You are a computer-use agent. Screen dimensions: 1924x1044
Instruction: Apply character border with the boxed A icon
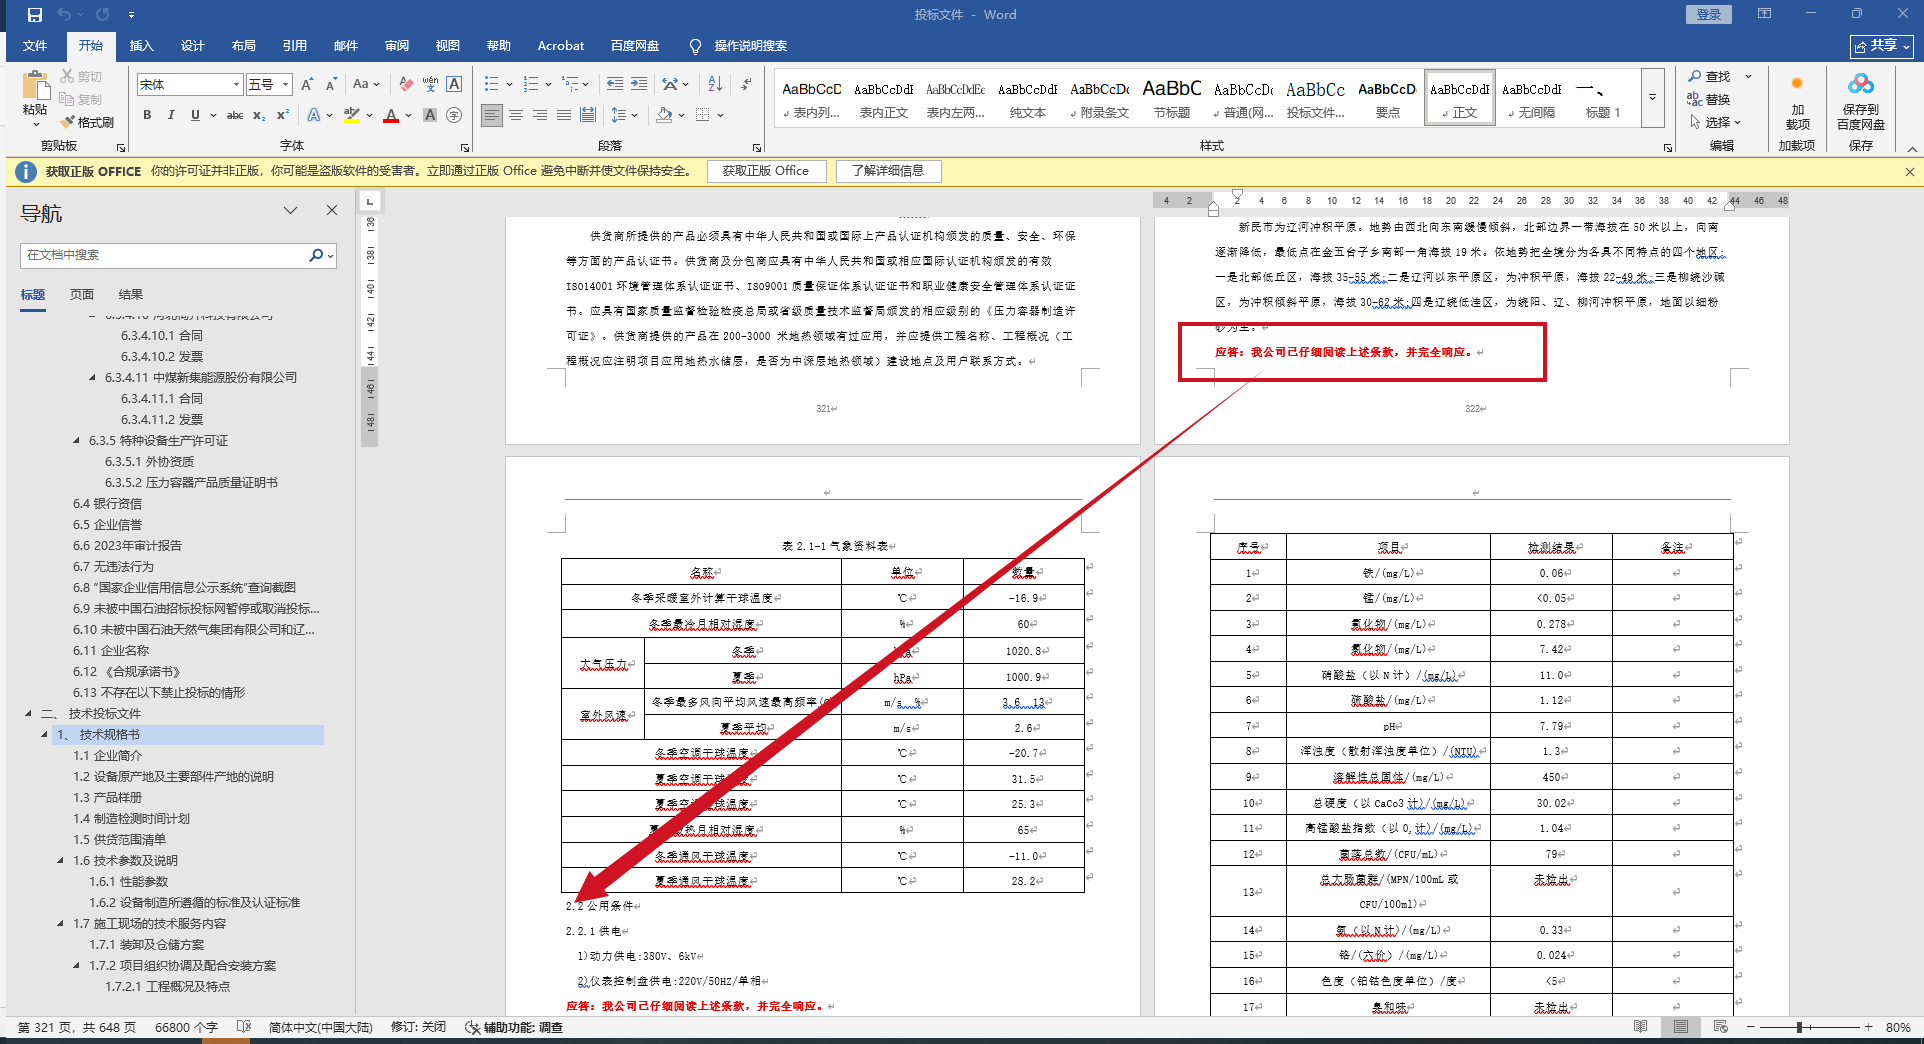click(x=454, y=84)
